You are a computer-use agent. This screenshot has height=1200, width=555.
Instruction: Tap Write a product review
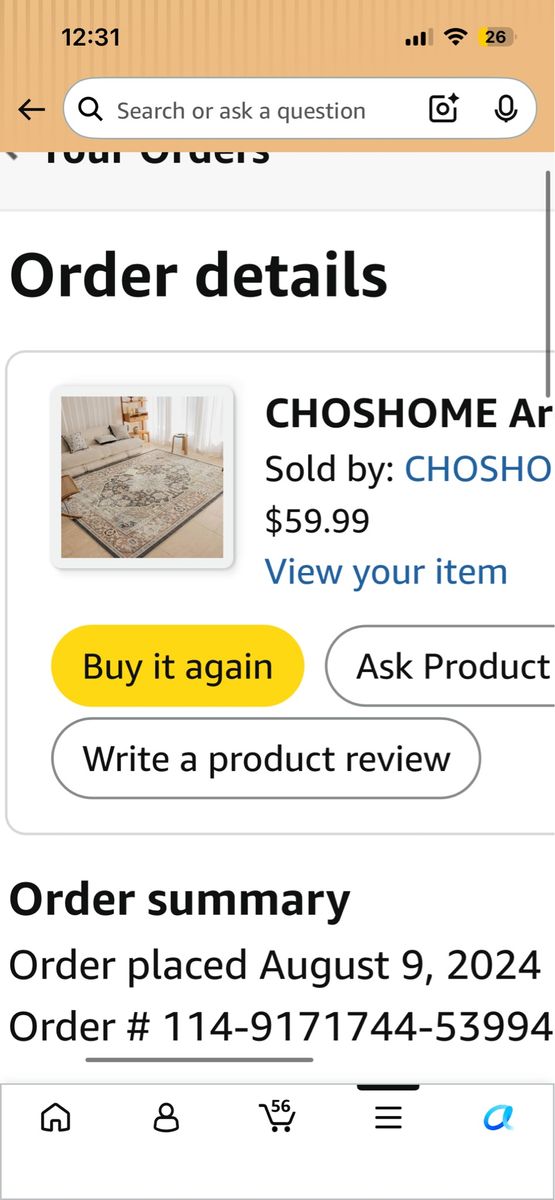[x=266, y=758]
